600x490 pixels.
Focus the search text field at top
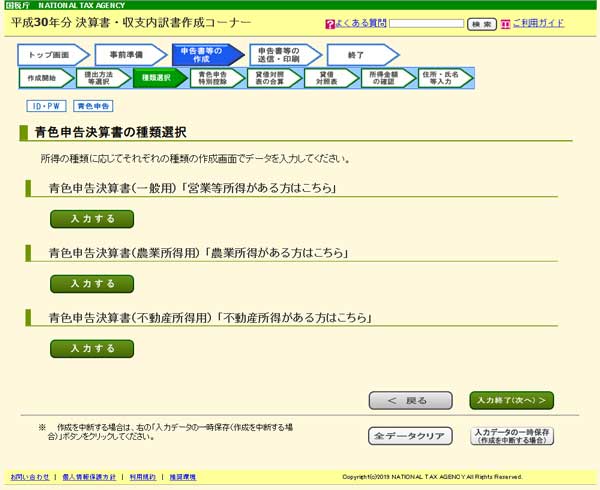[425, 23]
